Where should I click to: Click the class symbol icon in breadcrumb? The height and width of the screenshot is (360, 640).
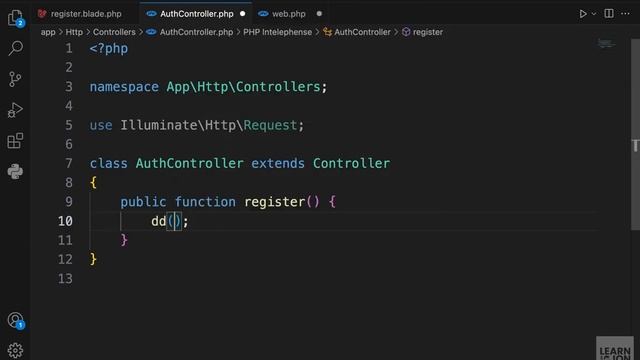tap(327, 32)
